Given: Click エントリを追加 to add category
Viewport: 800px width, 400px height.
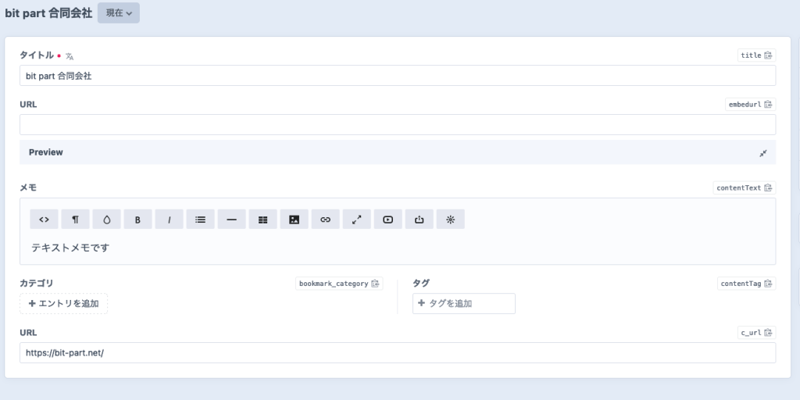Looking at the screenshot, I should (x=63, y=303).
